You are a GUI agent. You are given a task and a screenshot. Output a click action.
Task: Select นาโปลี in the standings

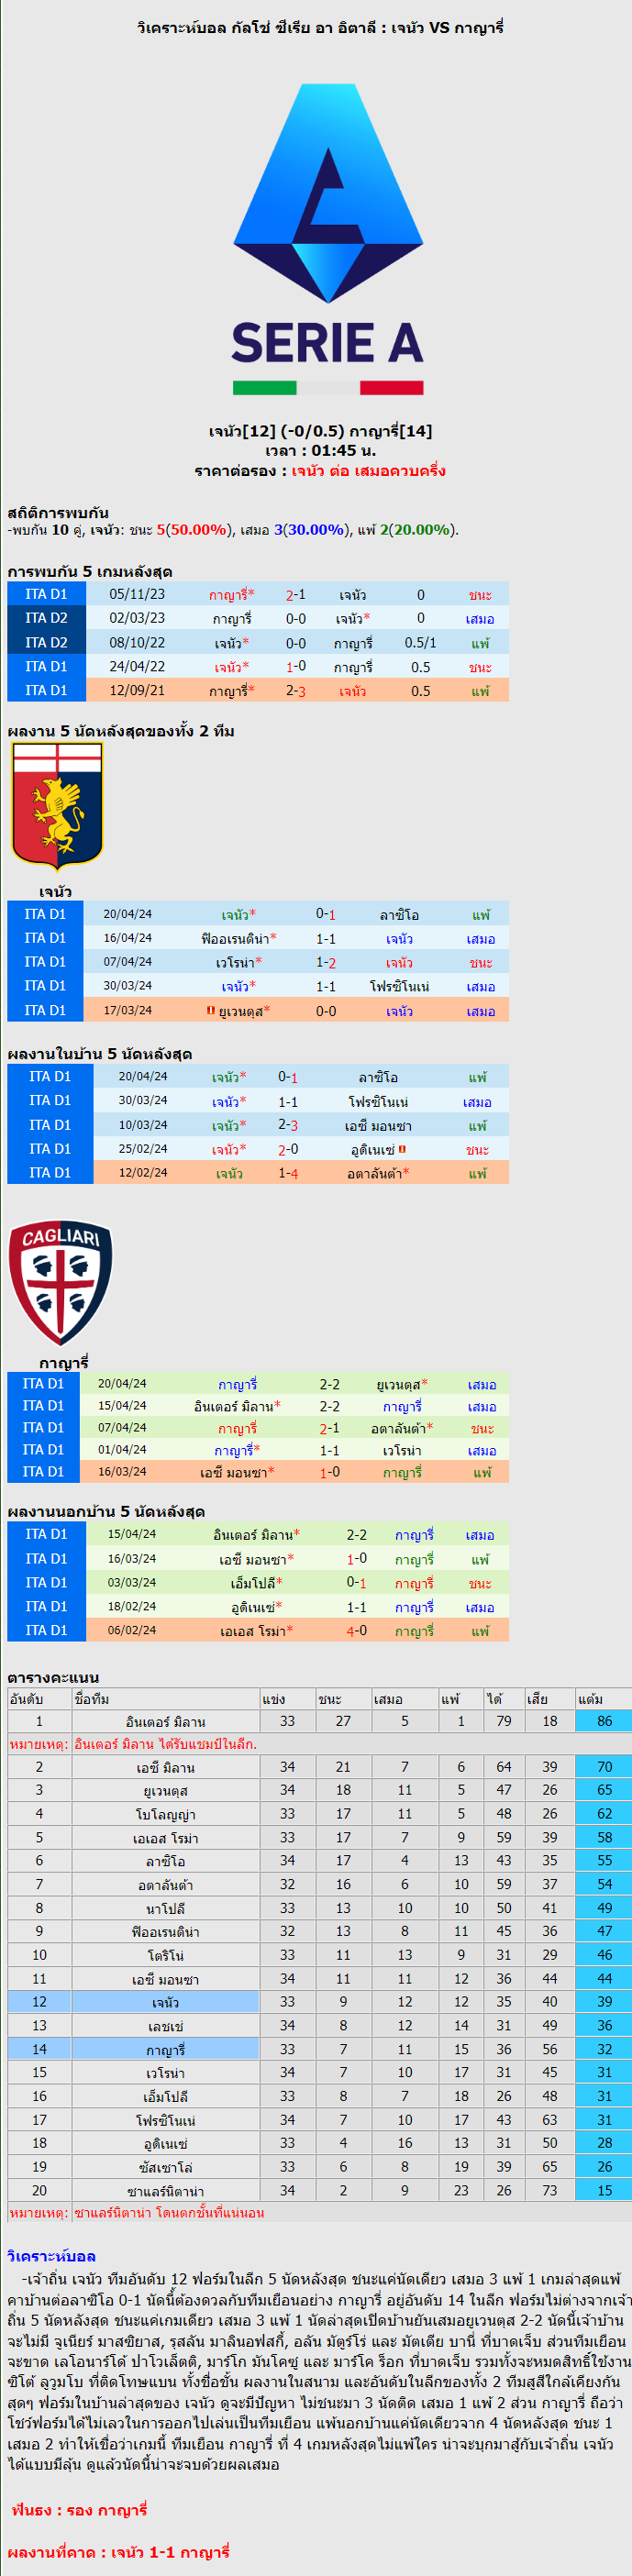click(165, 1909)
